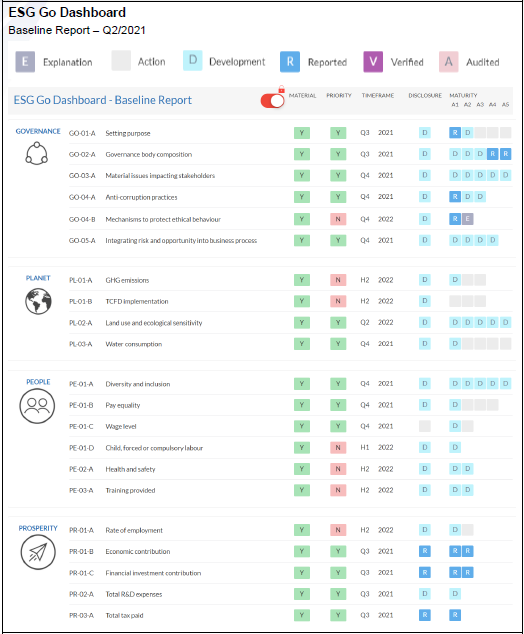Toggle the red N priority for GHG emissions
The height and width of the screenshot is (634, 524).
tap(338, 280)
